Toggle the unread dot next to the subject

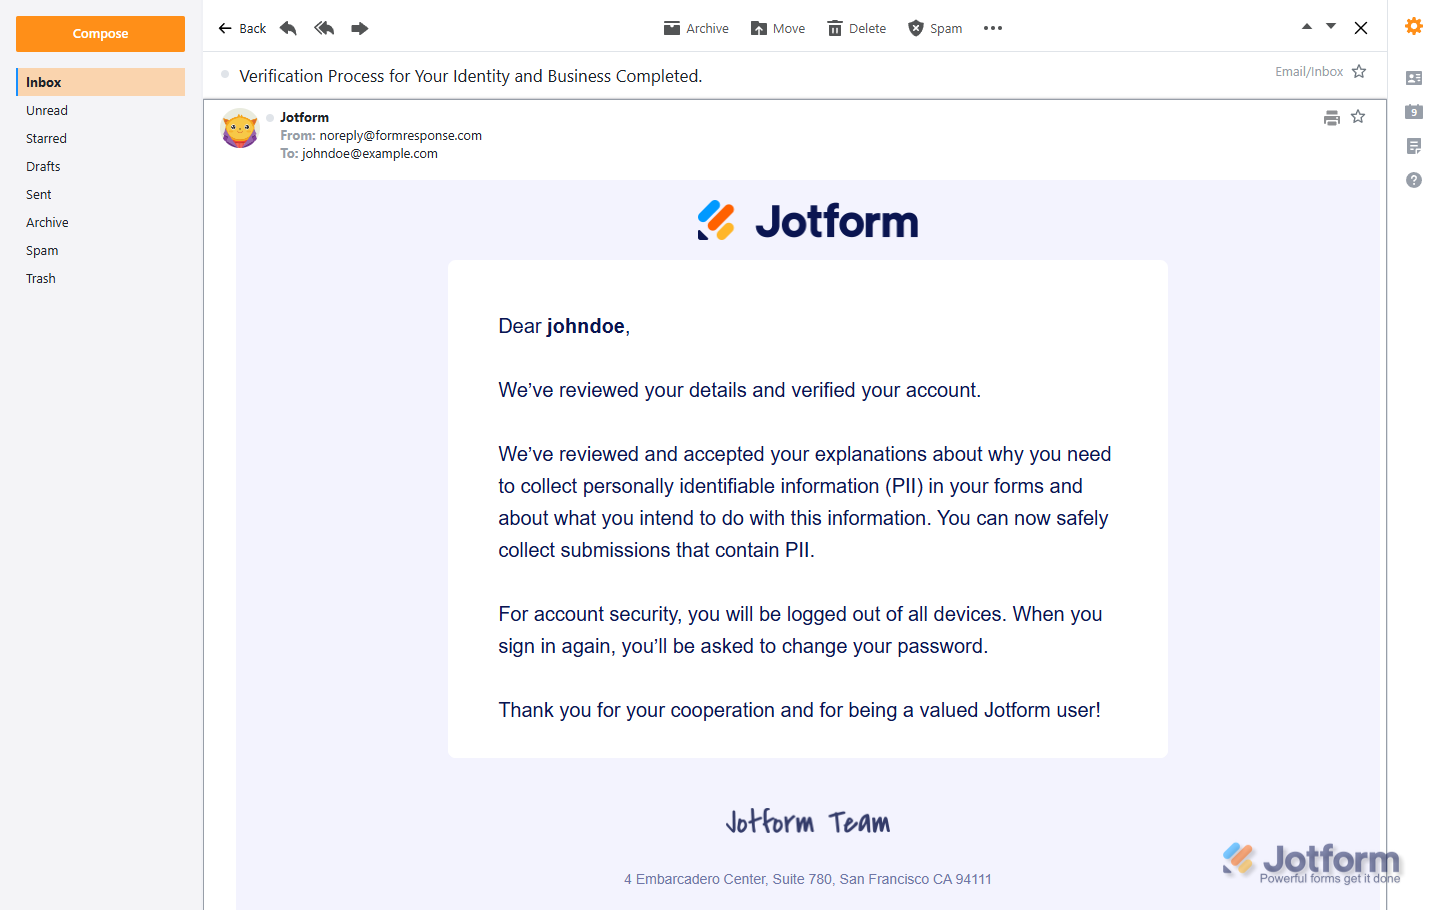[225, 73]
